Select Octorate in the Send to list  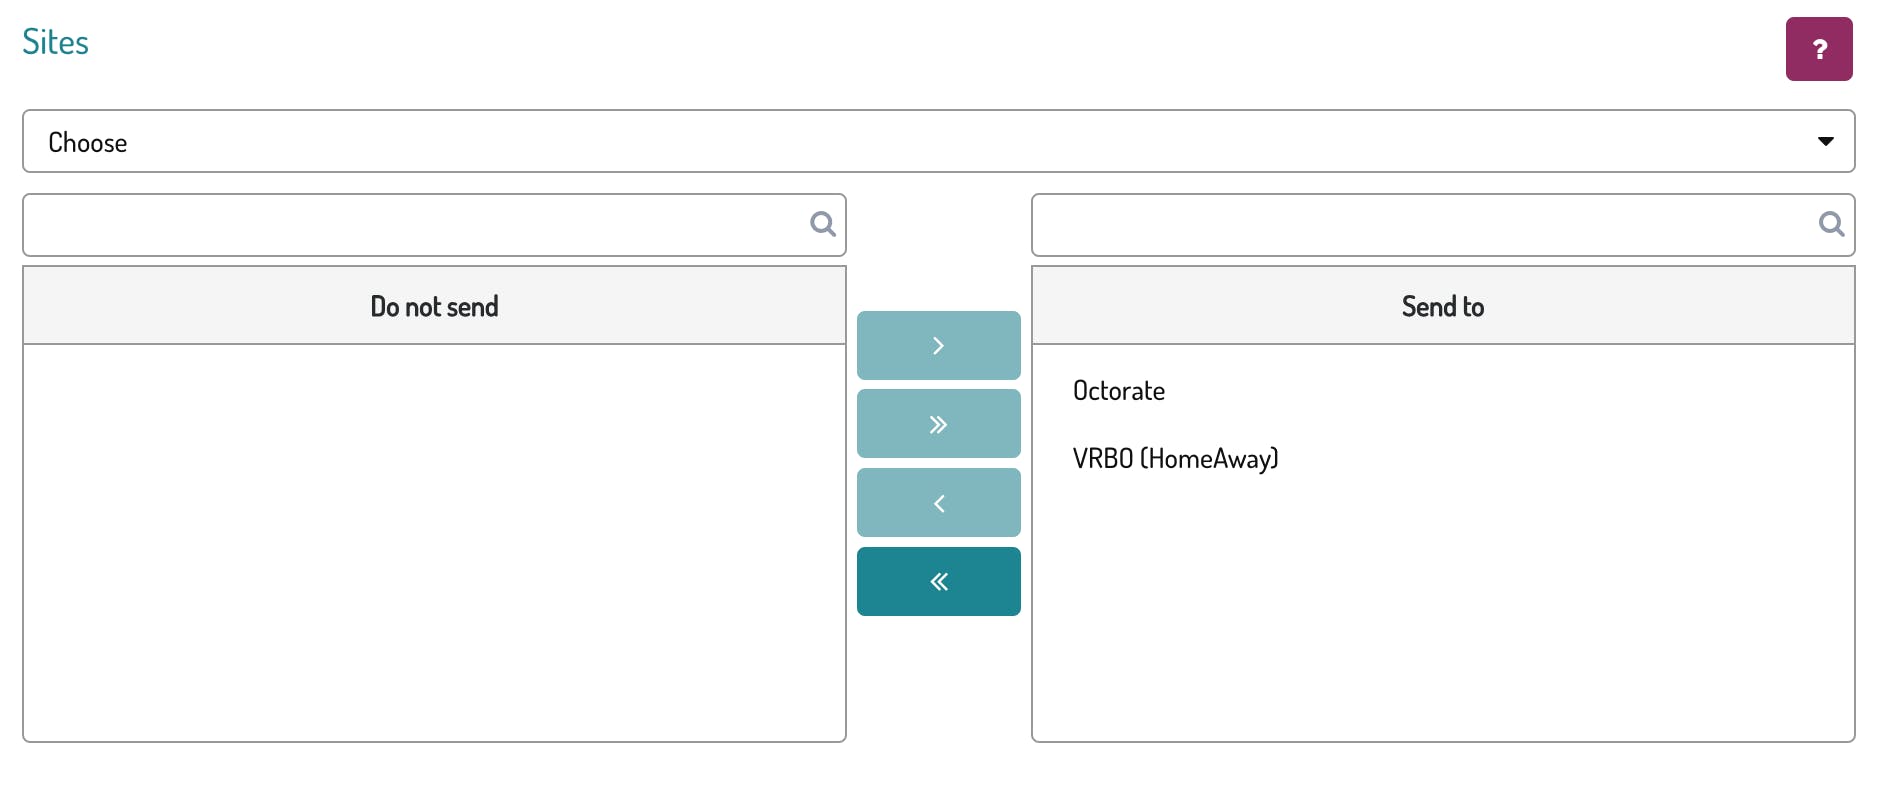coord(1118,391)
